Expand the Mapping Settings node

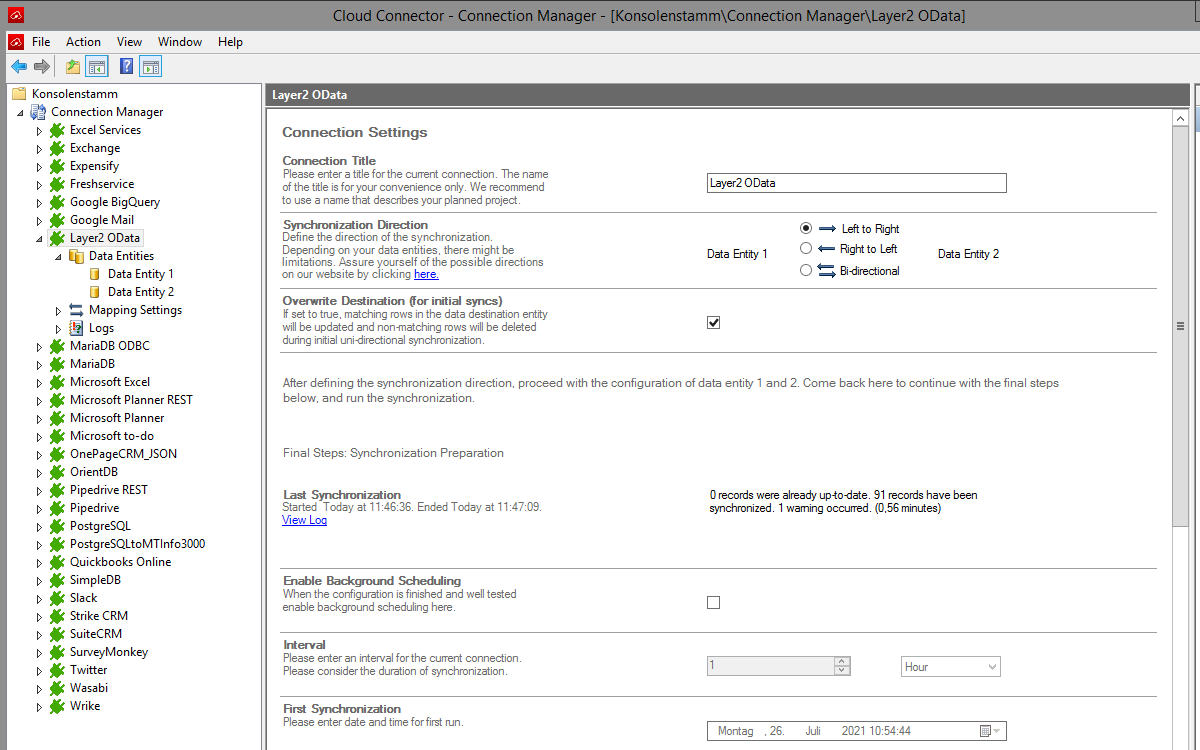59,311
